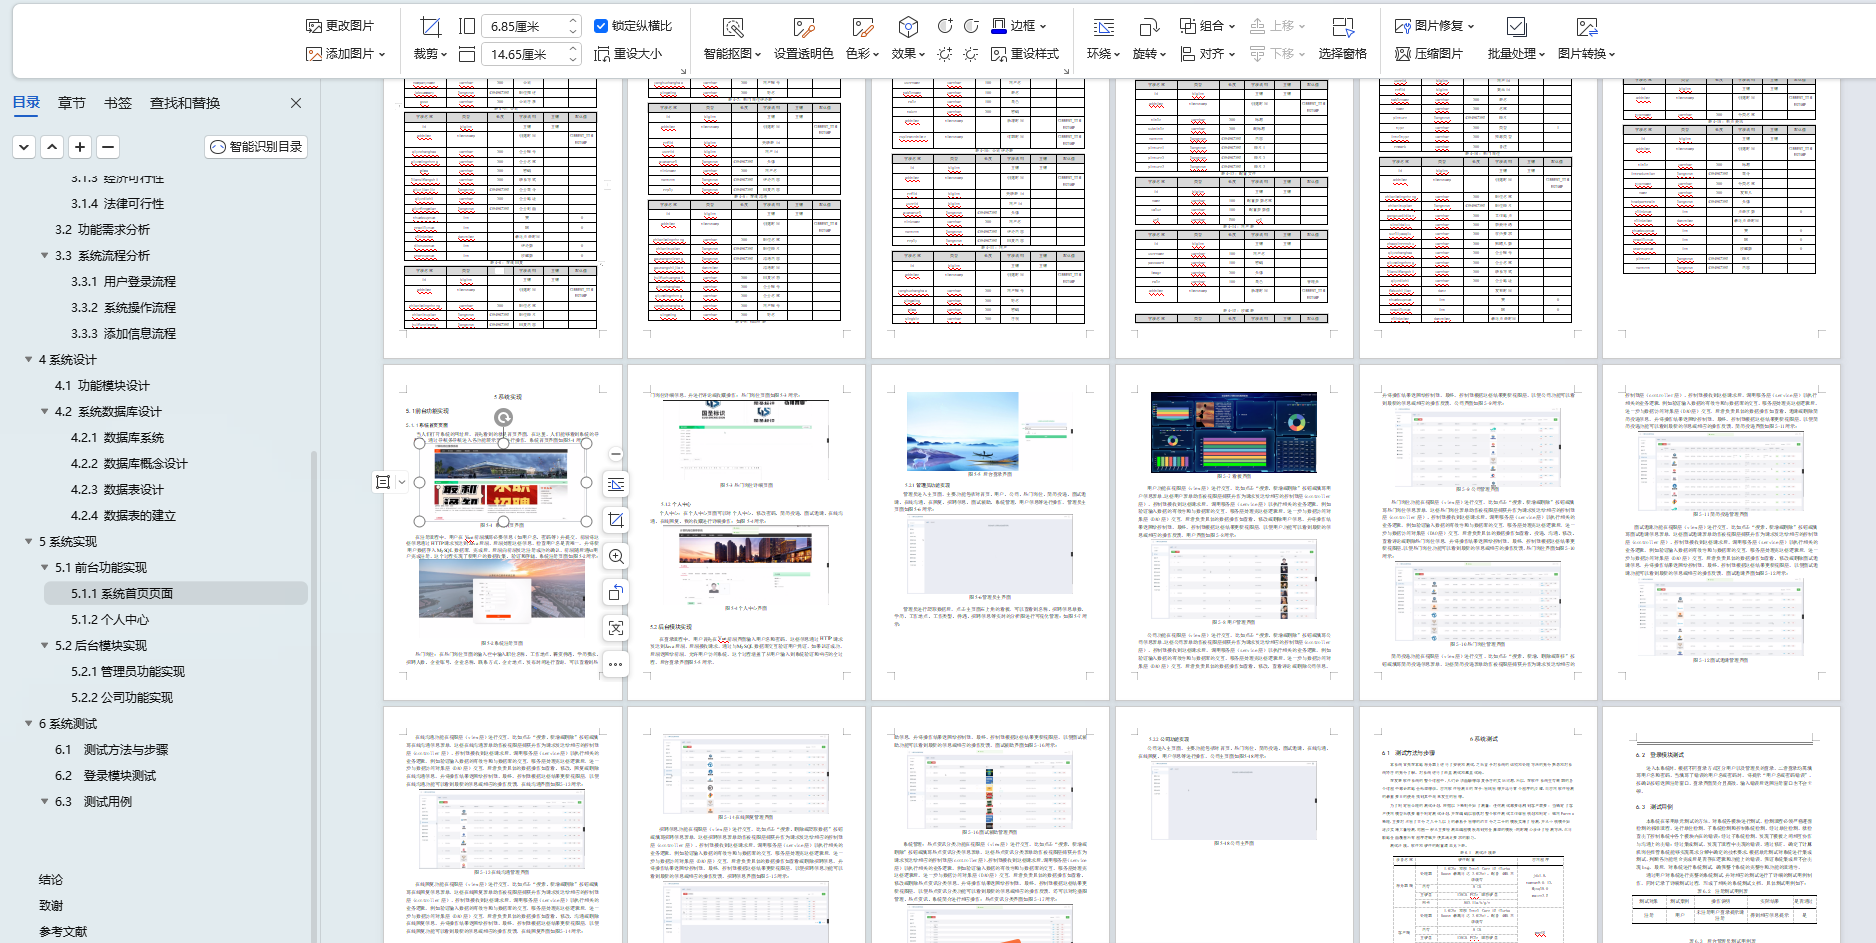Decrease width with the 14.65厘米 down arrow
This screenshot has height=943, width=1876.
[573, 59]
